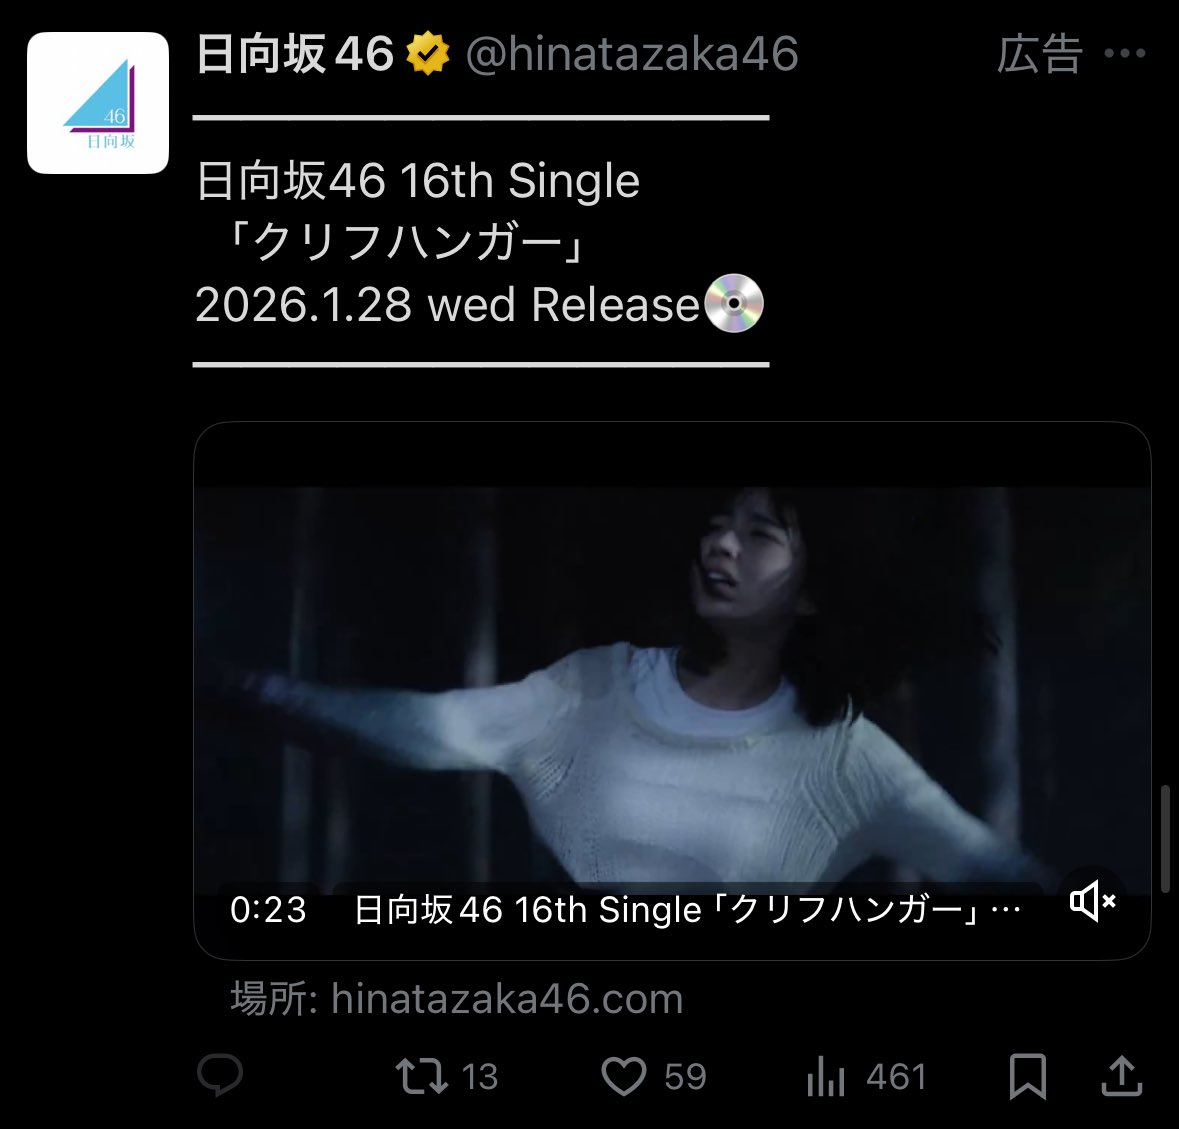
Task: Click the like count 59
Action: 685,1076
